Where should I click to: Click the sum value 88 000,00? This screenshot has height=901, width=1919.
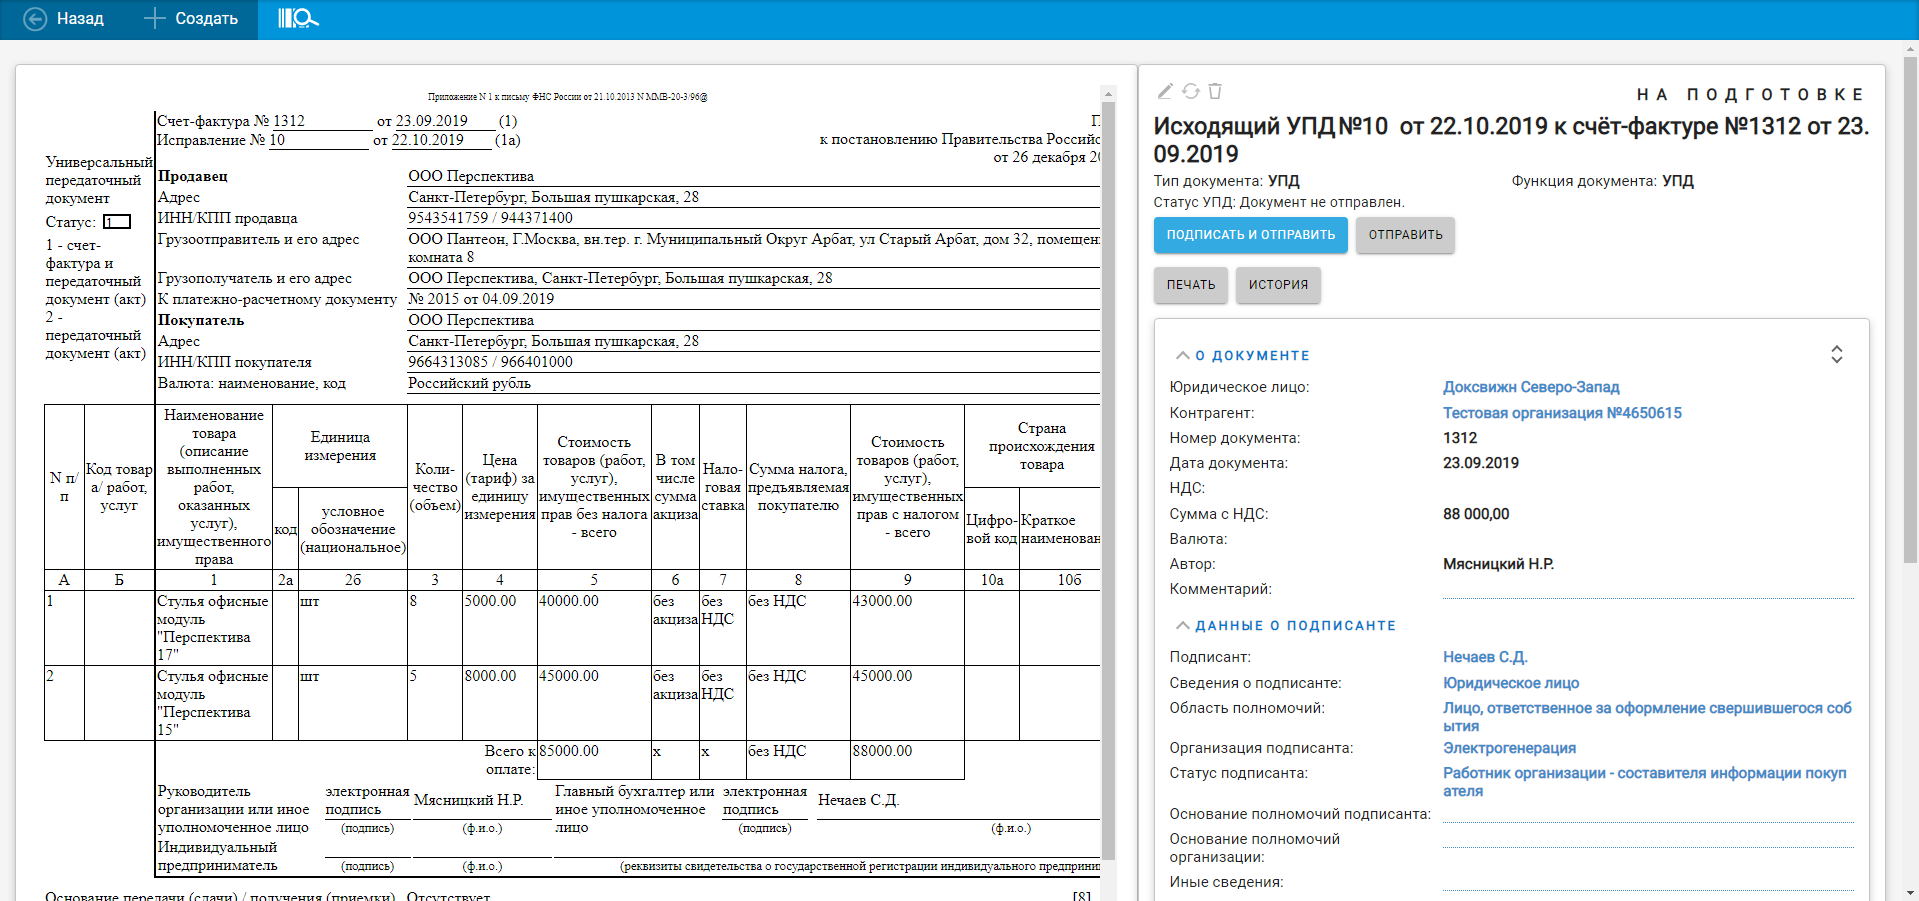coord(1476,514)
